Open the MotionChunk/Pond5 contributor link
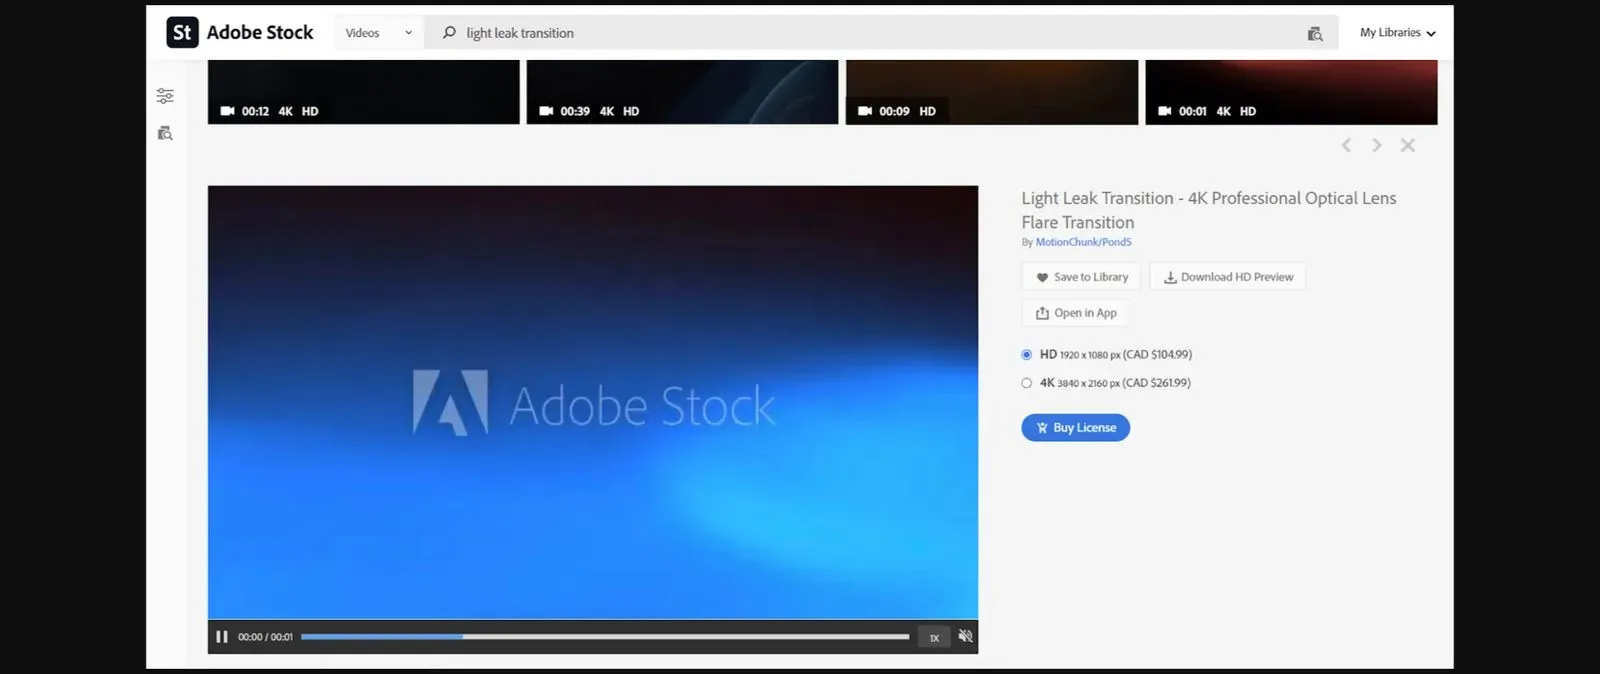The image size is (1600, 674). [1083, 242]
